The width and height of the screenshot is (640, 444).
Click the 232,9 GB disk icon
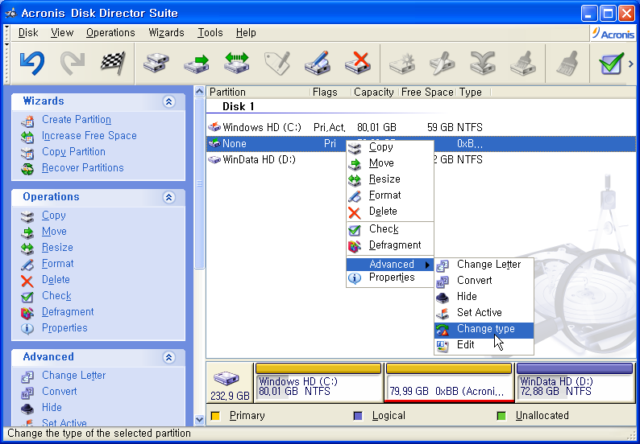(x=229, y=384)
